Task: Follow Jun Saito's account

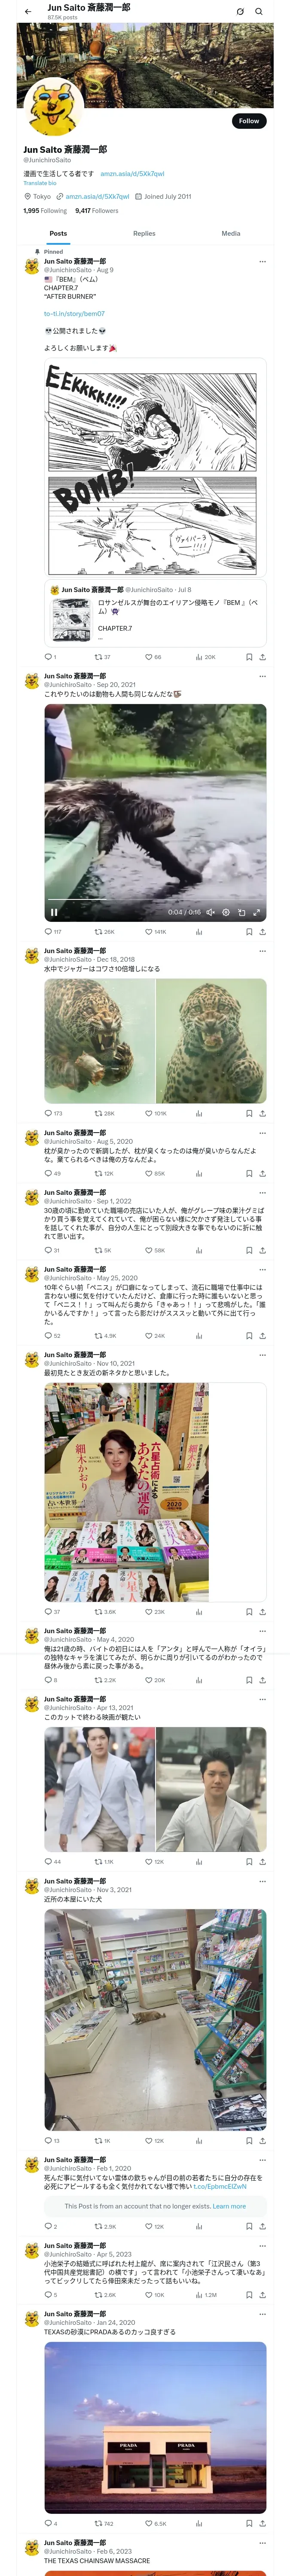Action: (x=248, y=121)
